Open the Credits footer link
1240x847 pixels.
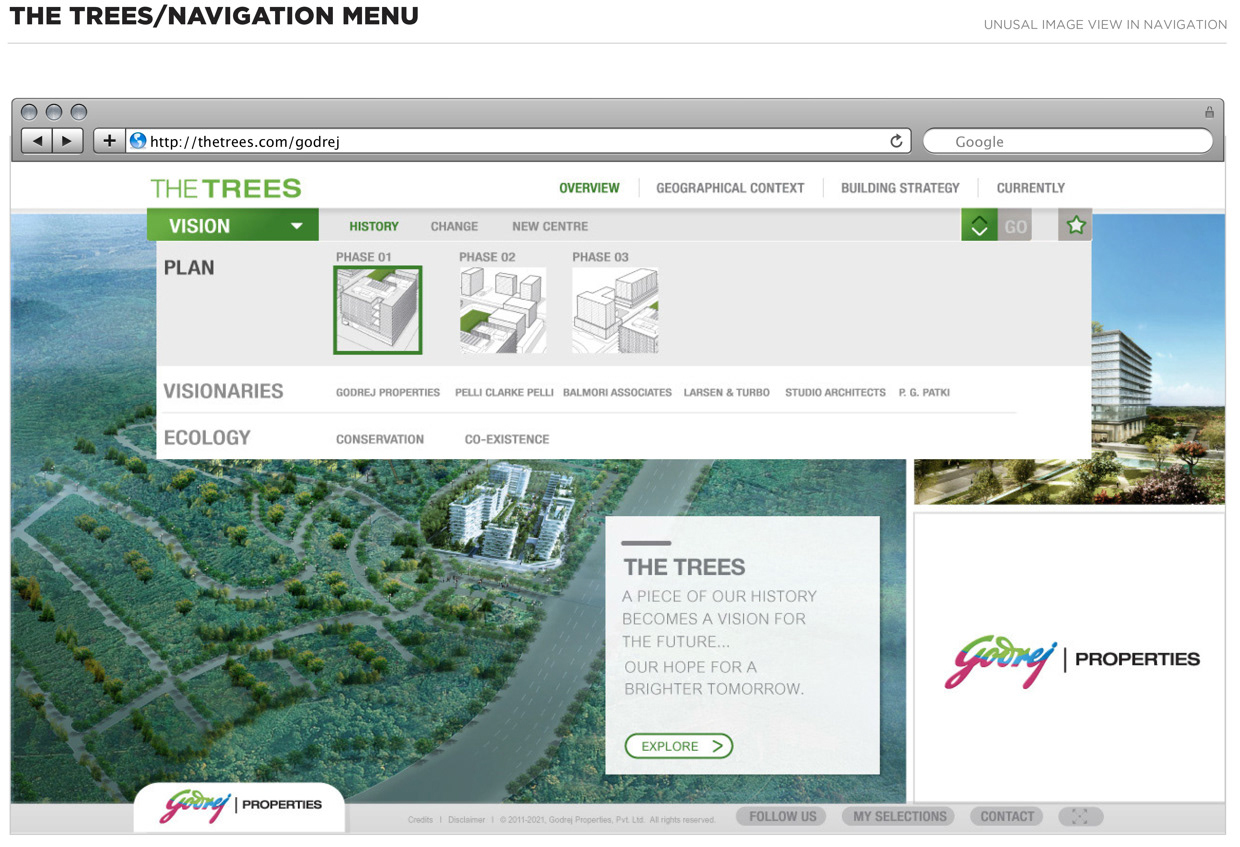pos(420,820)
